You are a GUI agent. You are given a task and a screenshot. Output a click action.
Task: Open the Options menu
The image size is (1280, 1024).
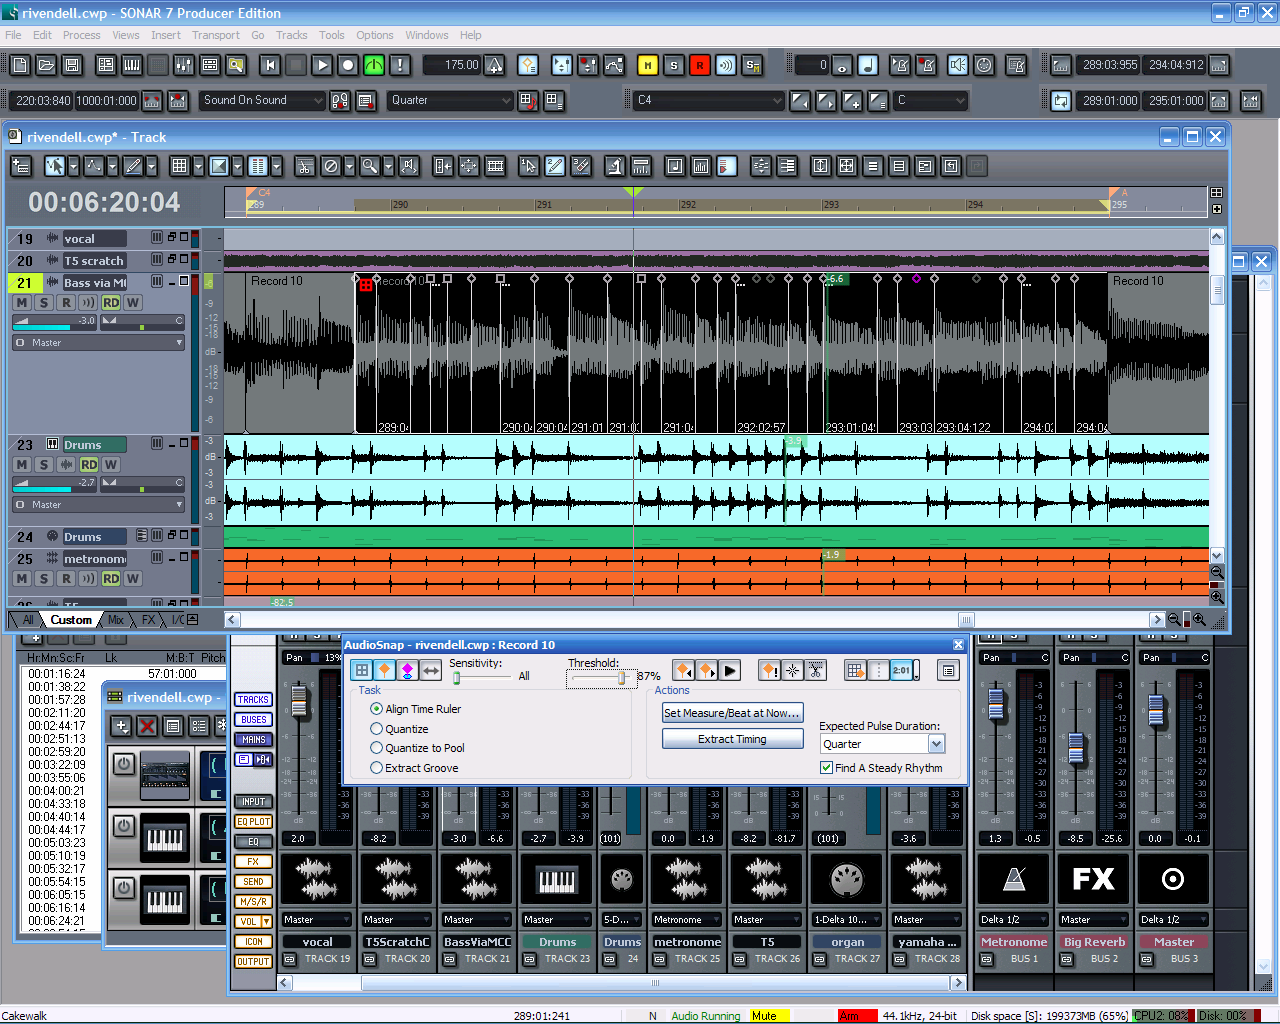click(x=375, y=35)
